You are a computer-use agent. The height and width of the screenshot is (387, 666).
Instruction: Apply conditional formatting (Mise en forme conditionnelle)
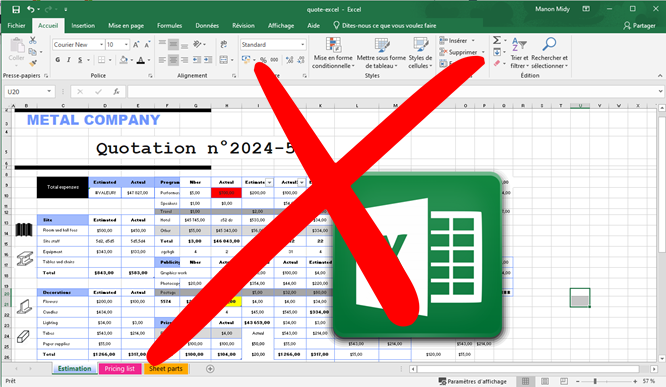pos(333,53)
